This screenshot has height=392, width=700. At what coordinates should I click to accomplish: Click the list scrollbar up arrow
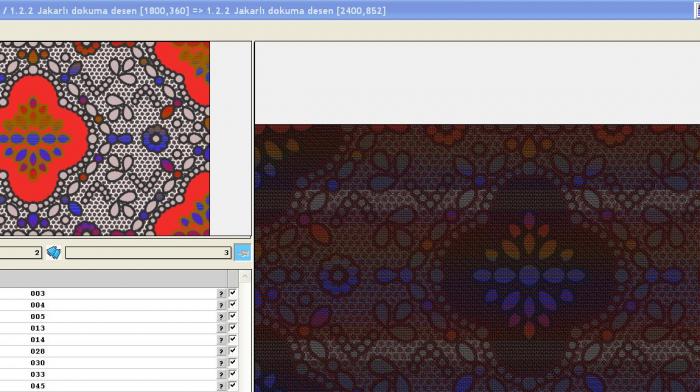[245, 277]
